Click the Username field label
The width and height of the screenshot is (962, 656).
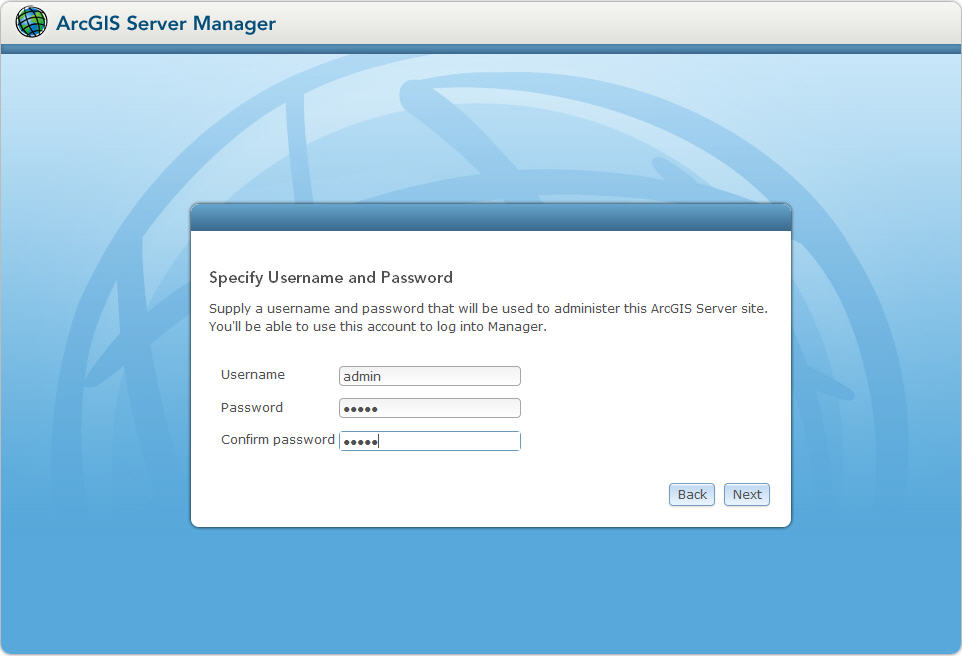click(x=251, y=375)
